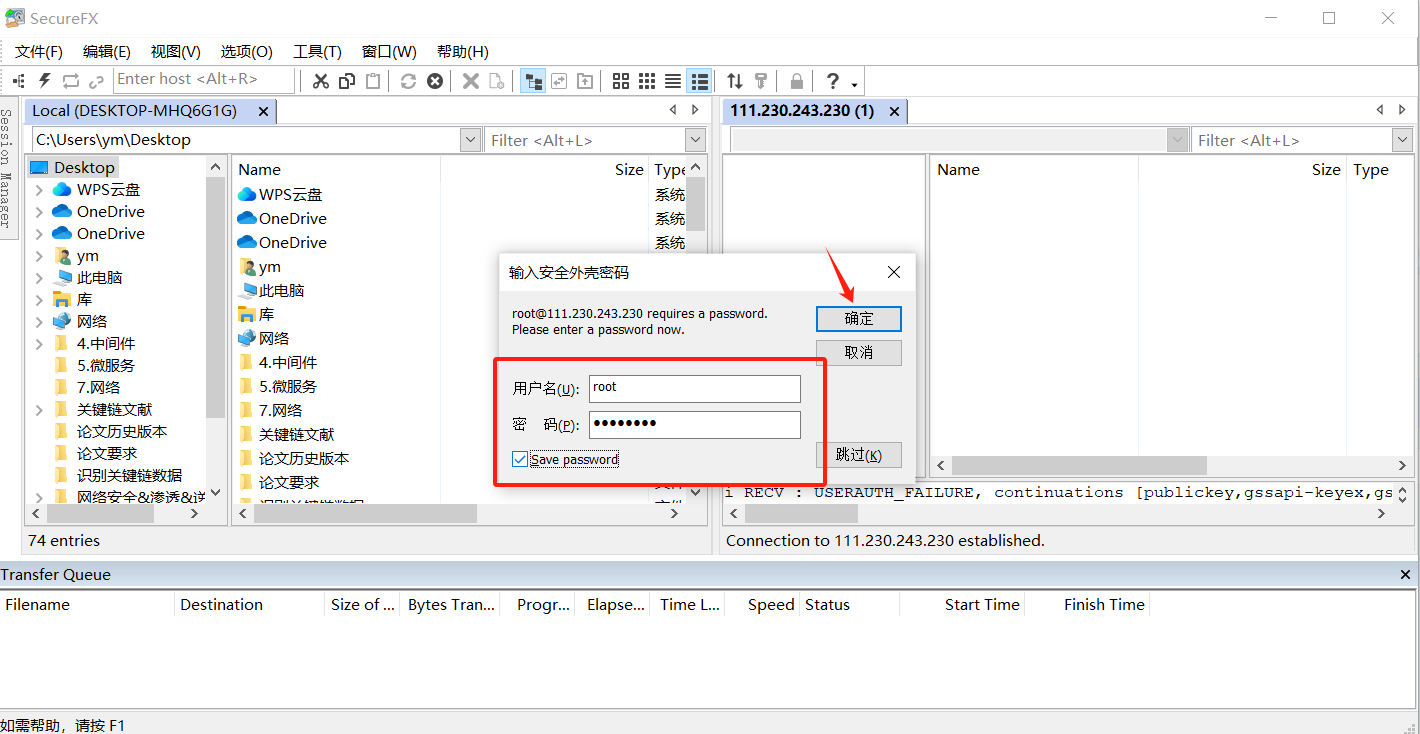Switch the file view to details layout
The width and height of the screenshot is (1420, 734).
[x=699, y=80]
